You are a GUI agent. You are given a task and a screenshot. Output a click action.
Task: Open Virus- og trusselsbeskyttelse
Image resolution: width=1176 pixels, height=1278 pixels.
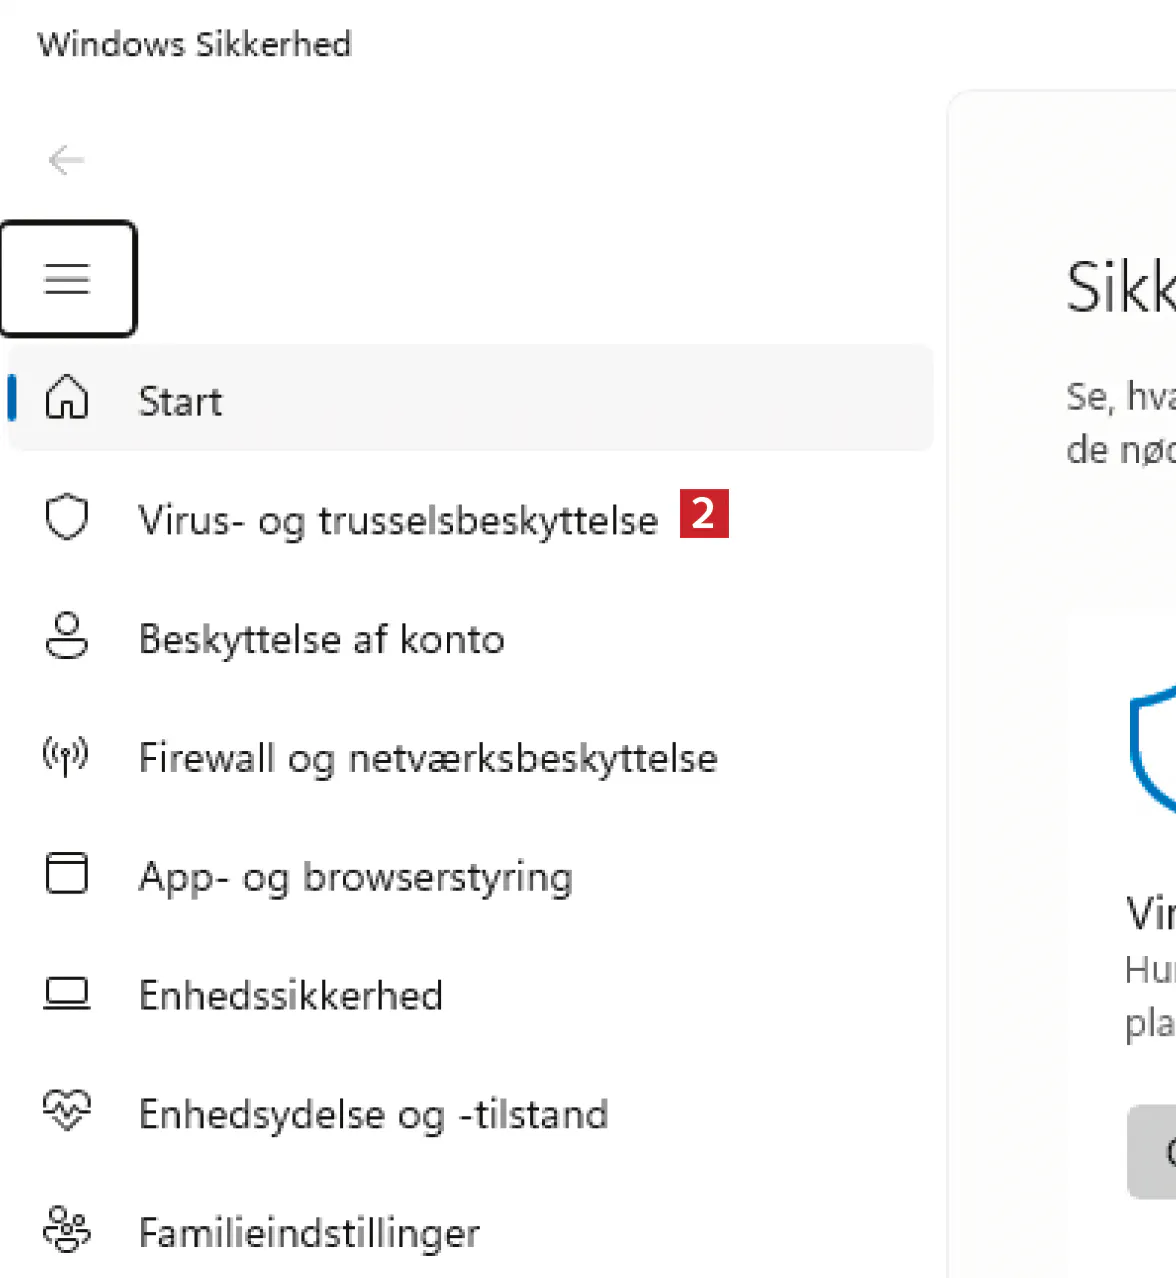pos(398,521)
